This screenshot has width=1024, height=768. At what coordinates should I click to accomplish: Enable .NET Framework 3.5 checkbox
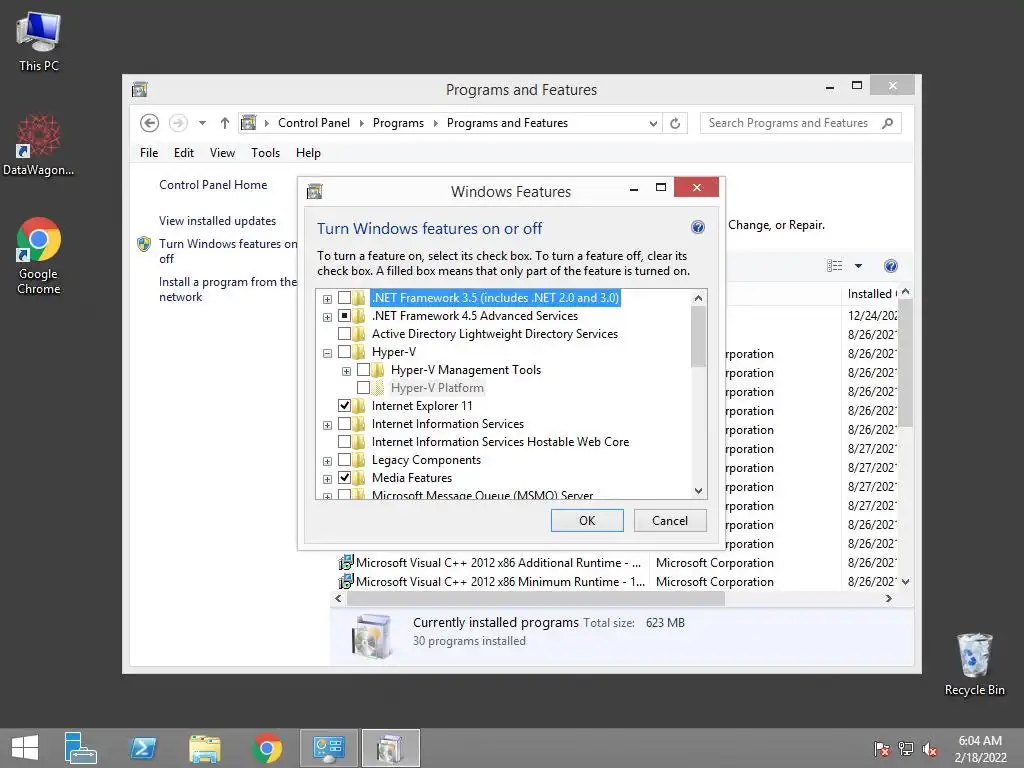pyautogui.click(x=344, y=298)
